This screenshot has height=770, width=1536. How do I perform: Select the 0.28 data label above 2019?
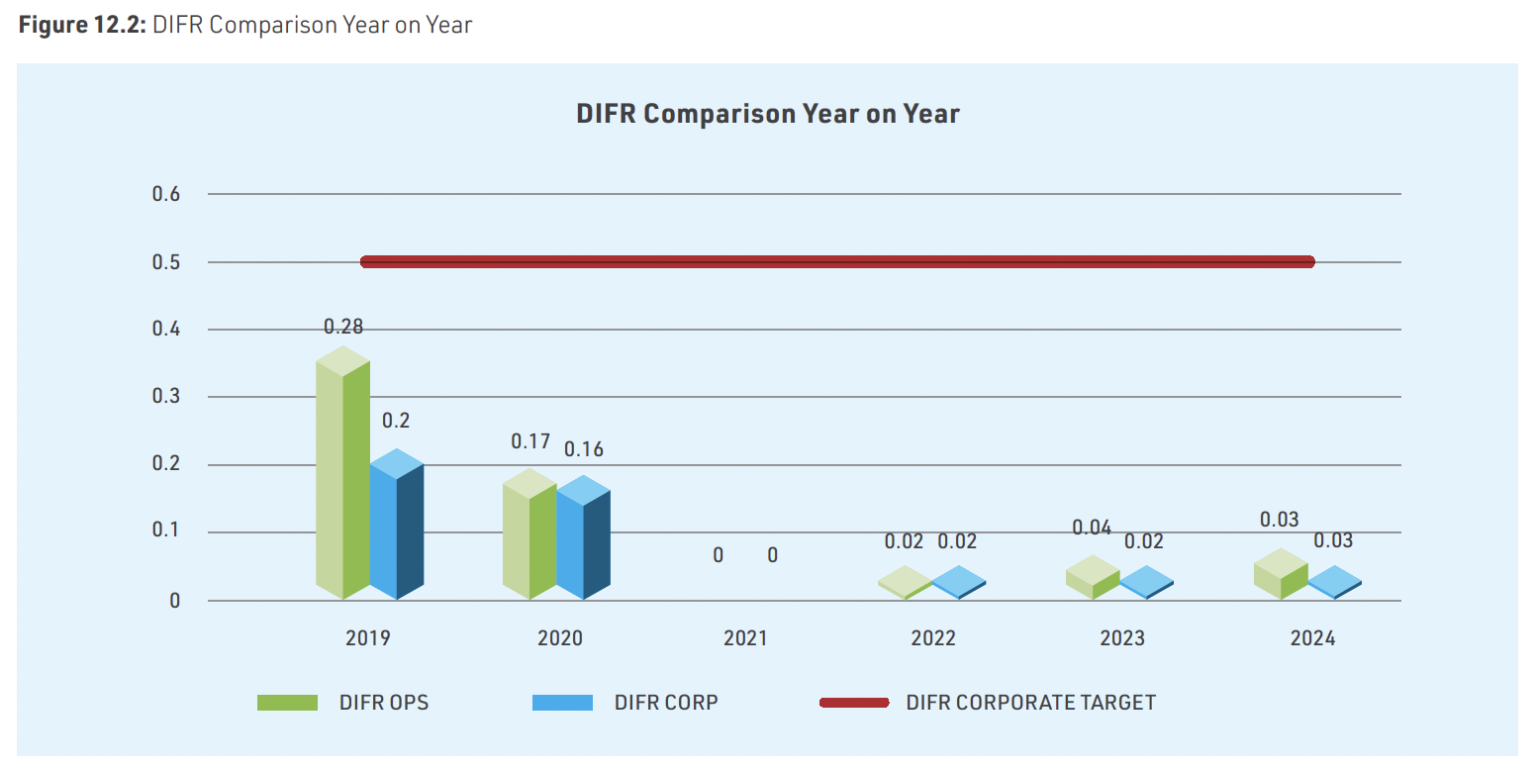click(343, 327)
